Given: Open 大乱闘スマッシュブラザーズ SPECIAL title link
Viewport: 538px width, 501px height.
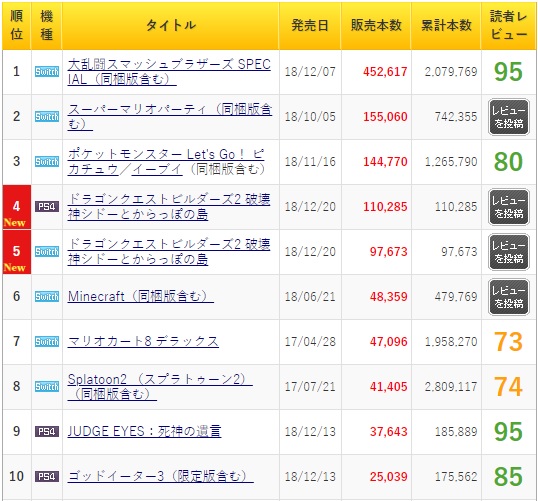Looking at the screenshot, I should point(169,72).
